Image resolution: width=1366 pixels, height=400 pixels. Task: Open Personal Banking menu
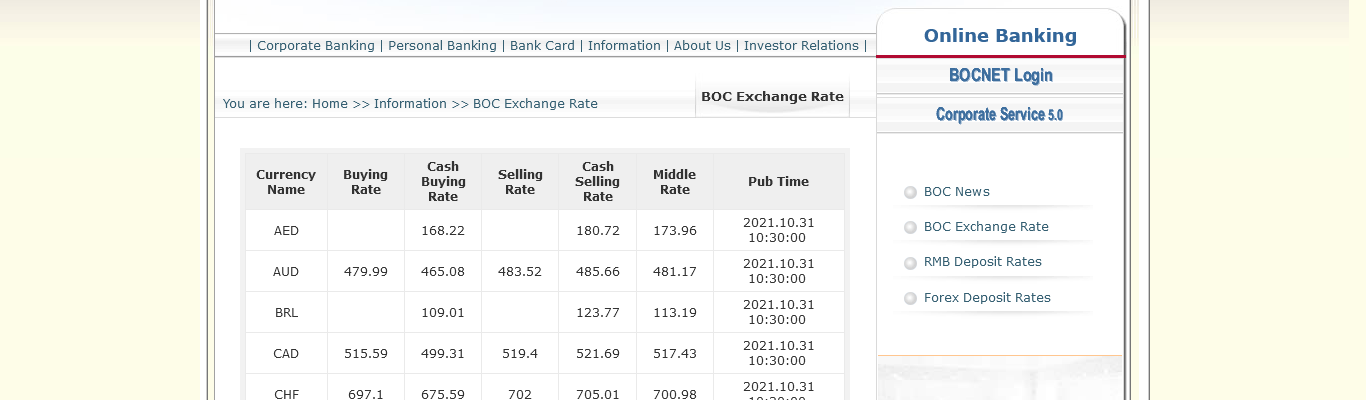(x=442, y=46)
